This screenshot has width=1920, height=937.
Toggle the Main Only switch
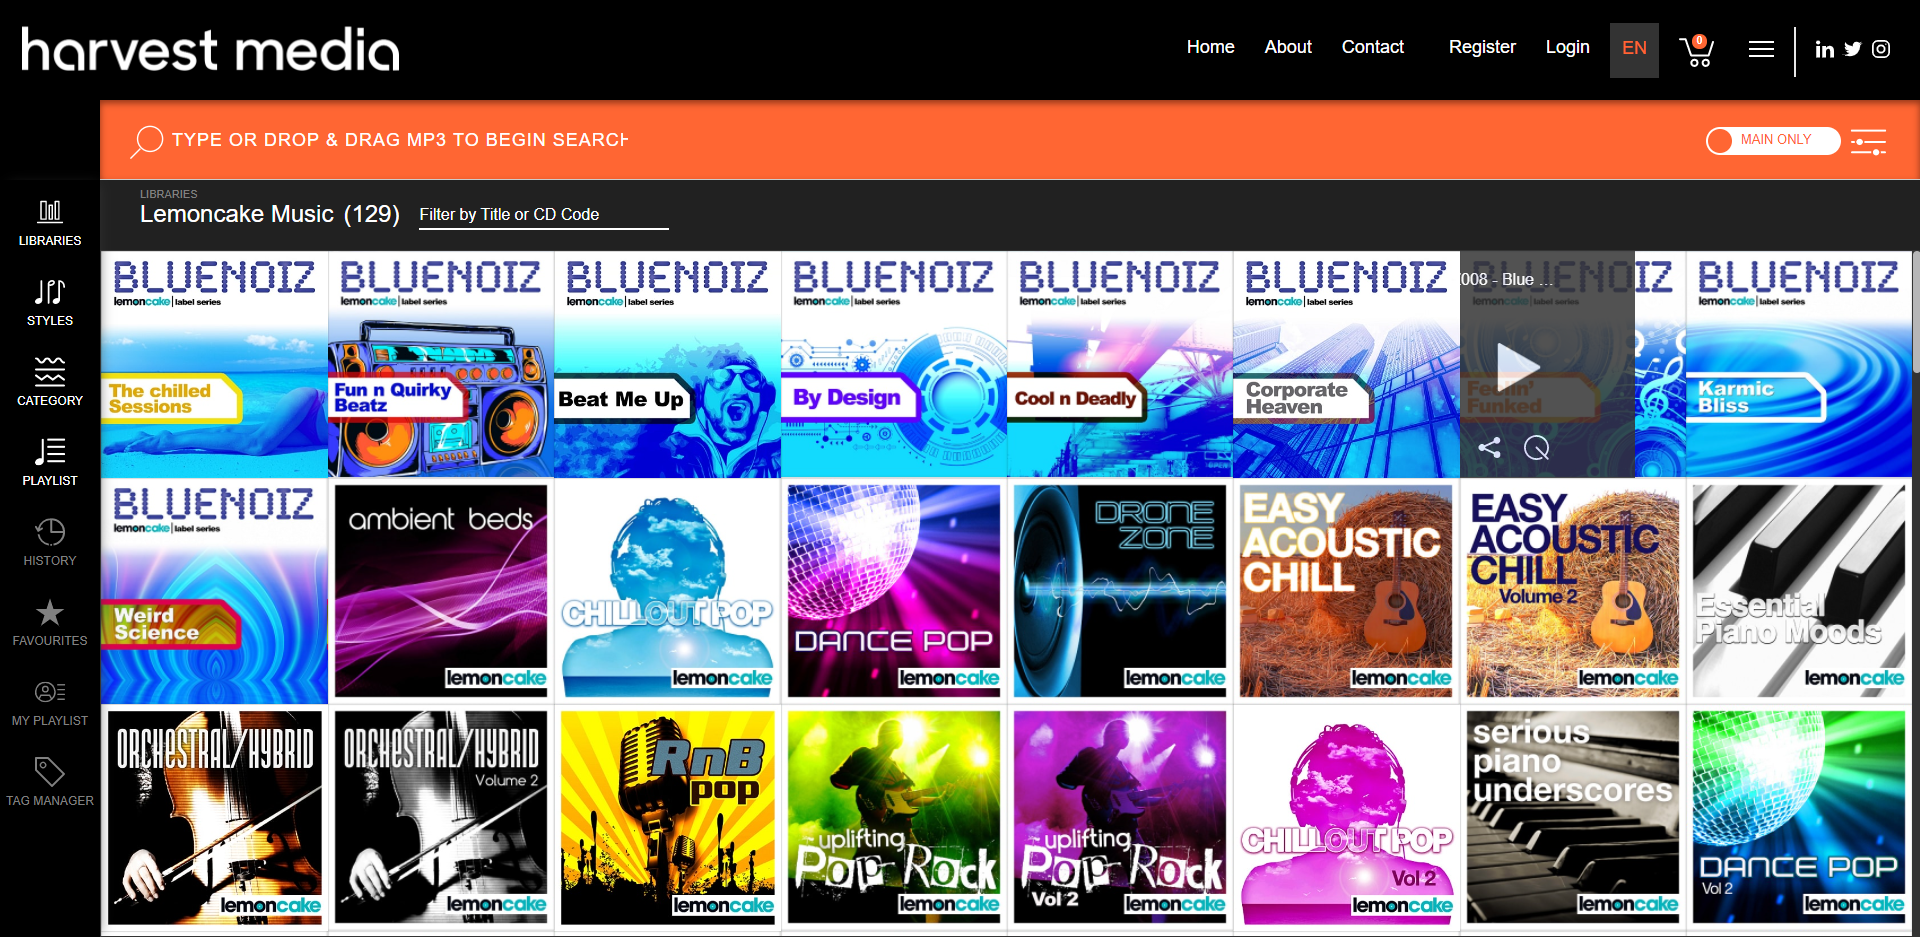(1773, 140)
